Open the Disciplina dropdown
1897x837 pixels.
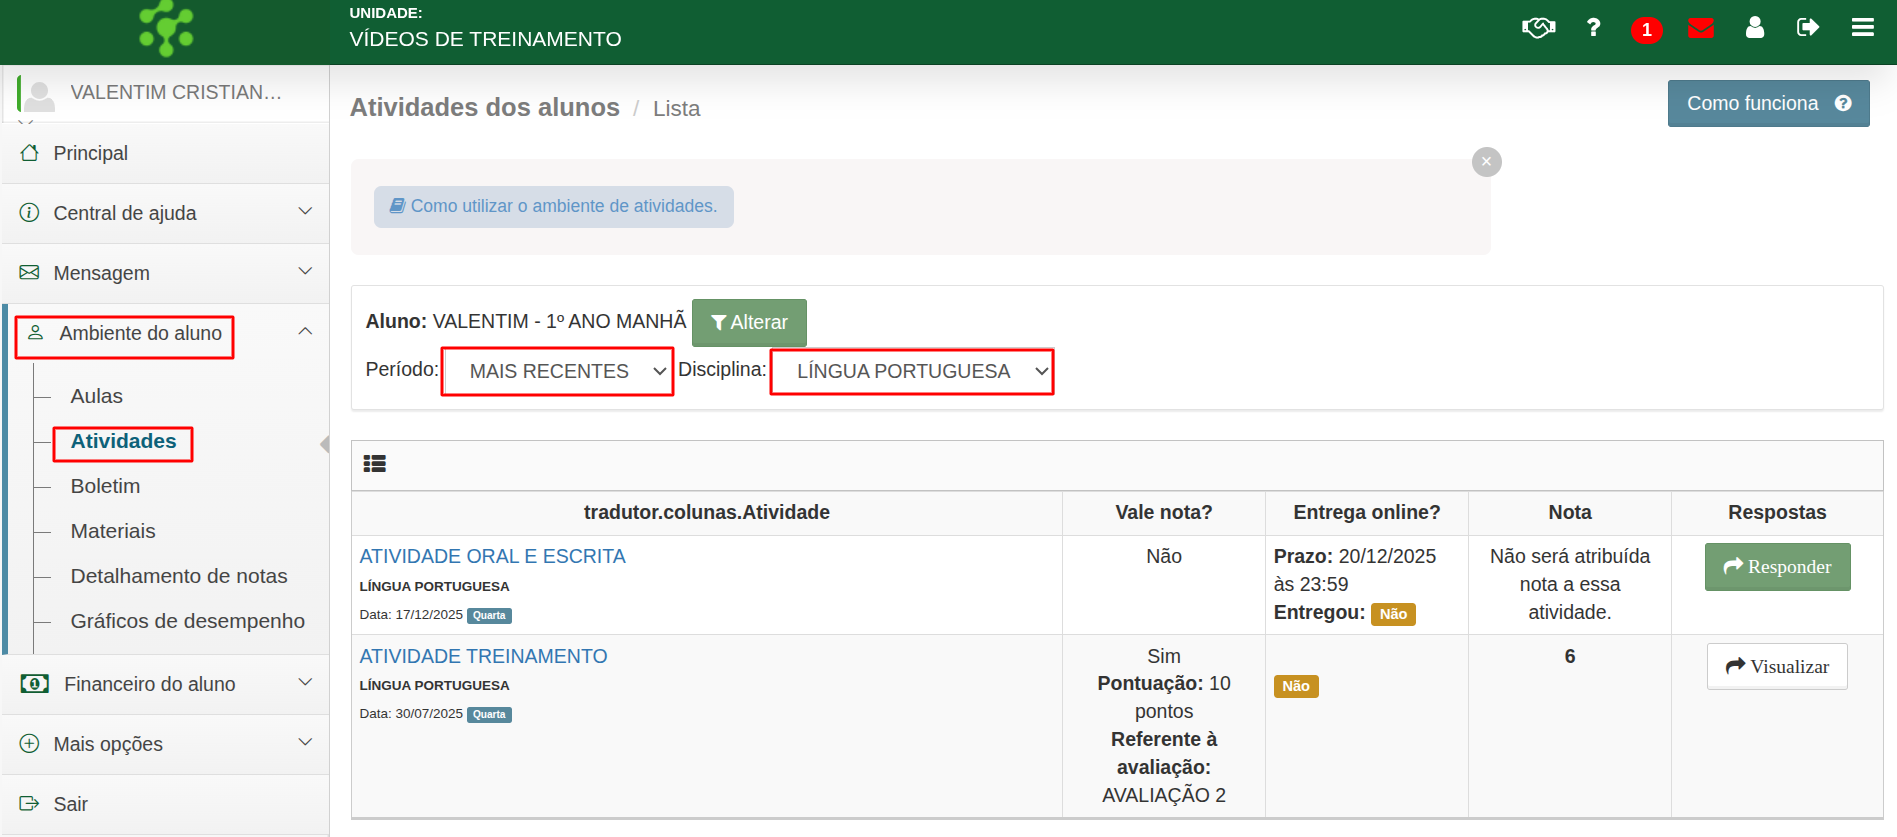(x=911, y=371)
